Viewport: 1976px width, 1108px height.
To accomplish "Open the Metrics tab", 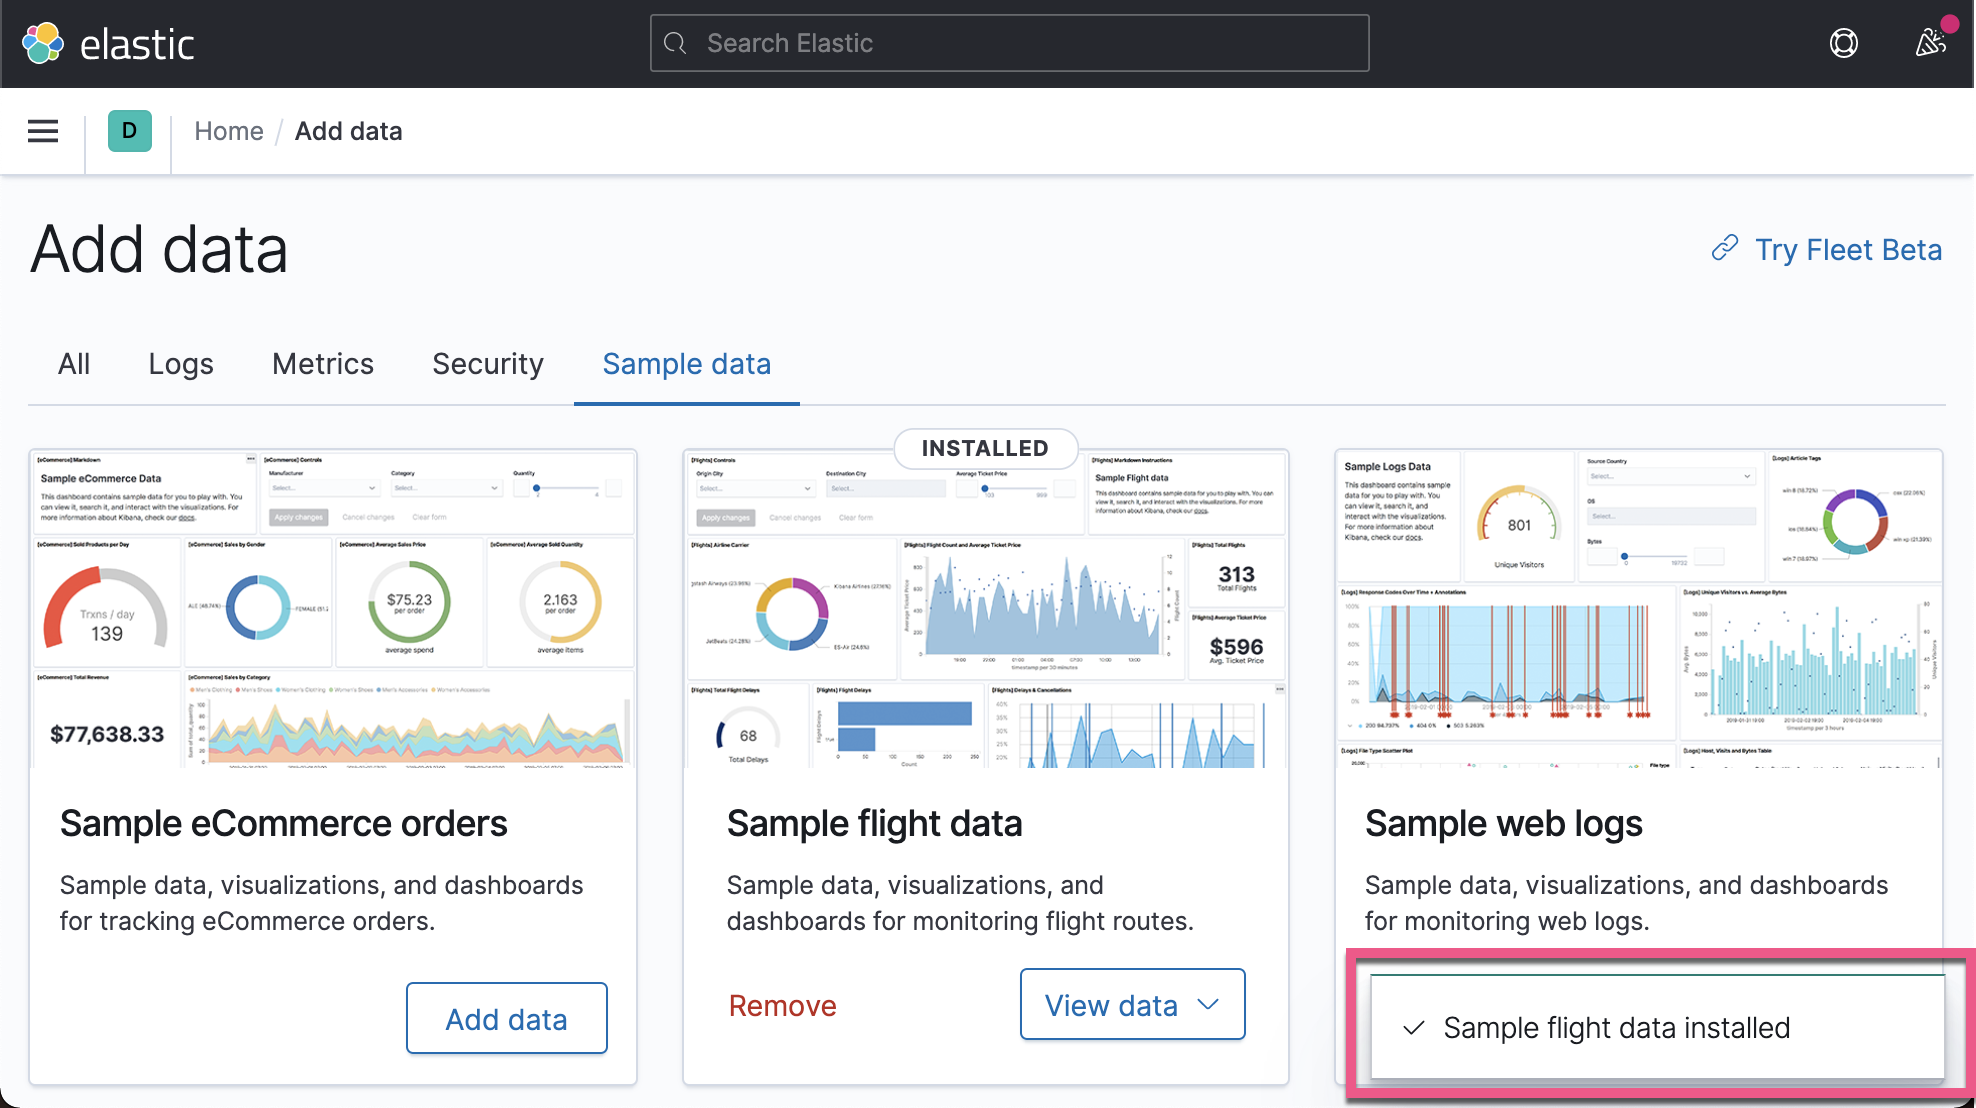I will click(322, 364).
